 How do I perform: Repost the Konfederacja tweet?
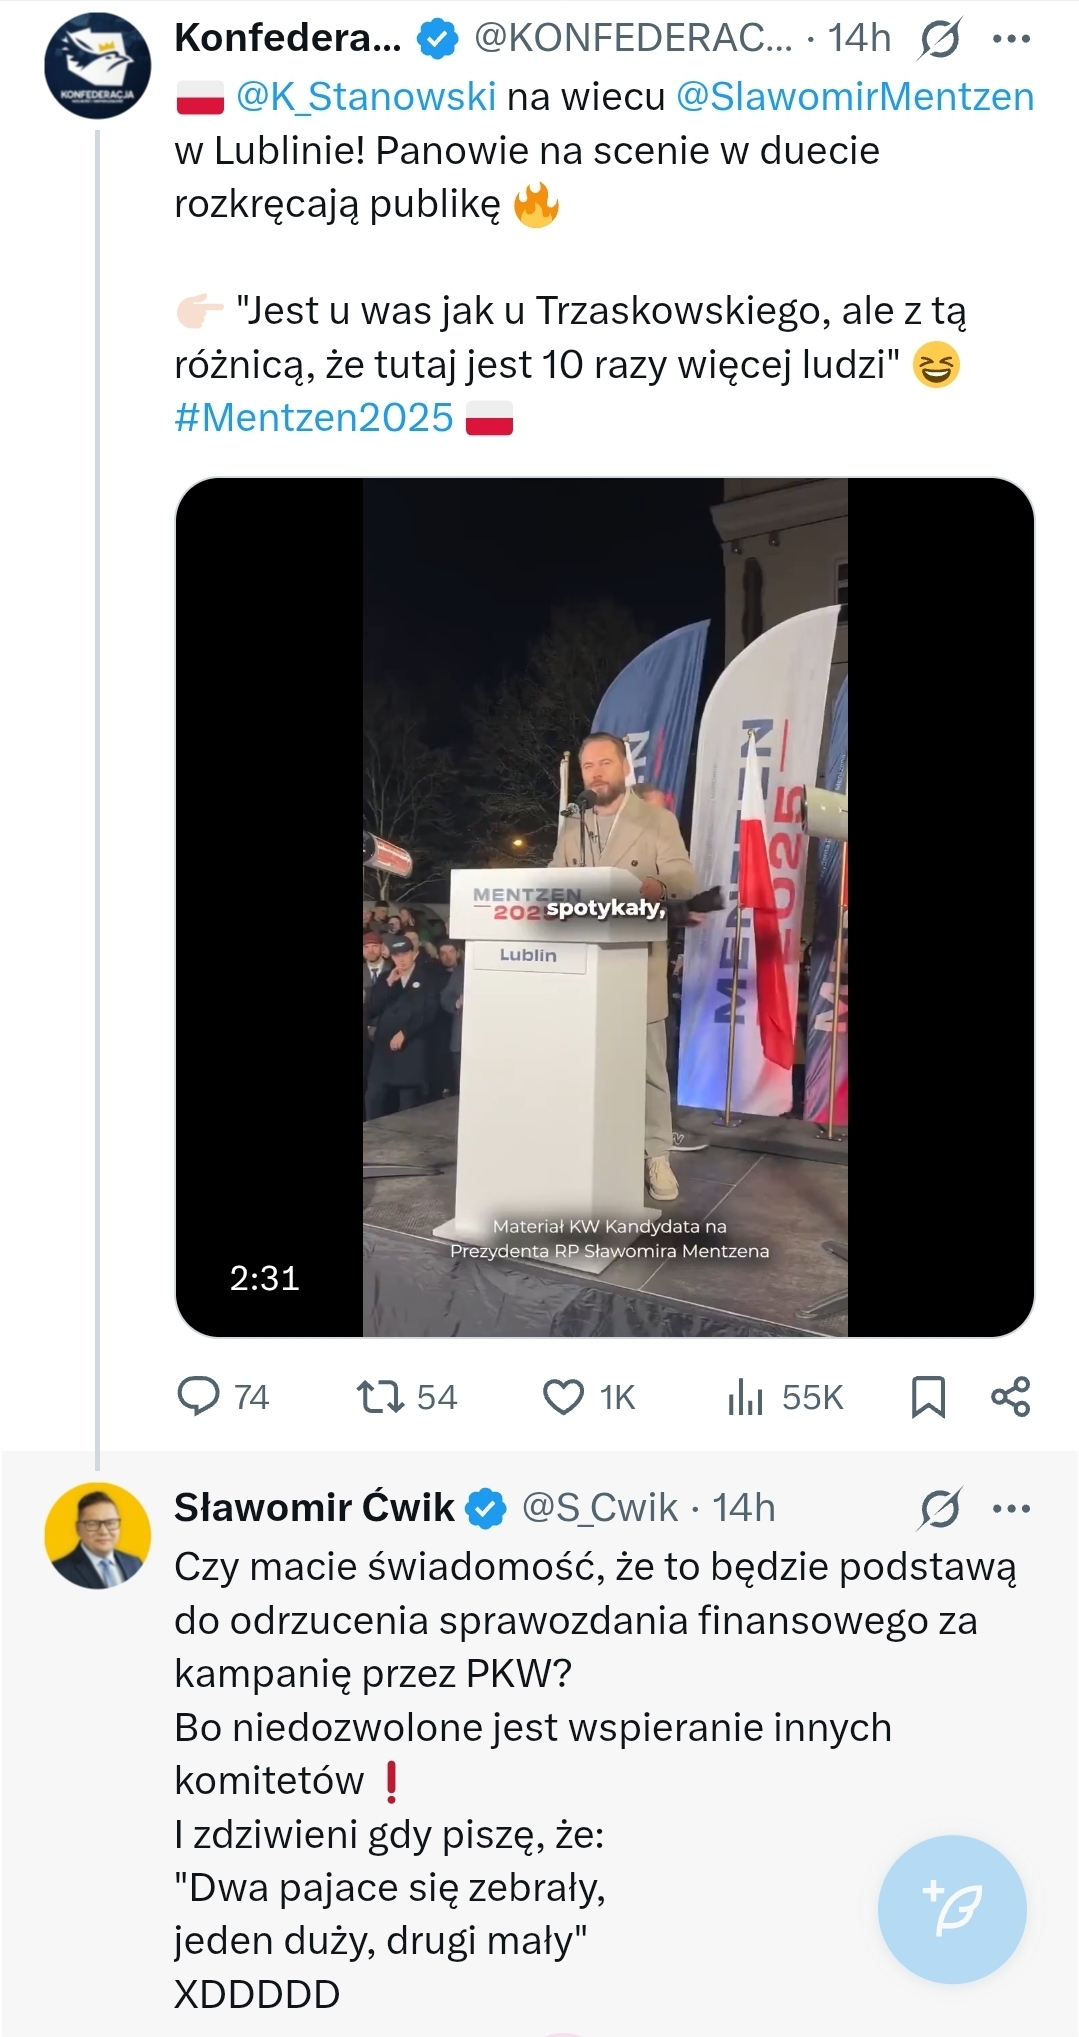(380, 1396)
